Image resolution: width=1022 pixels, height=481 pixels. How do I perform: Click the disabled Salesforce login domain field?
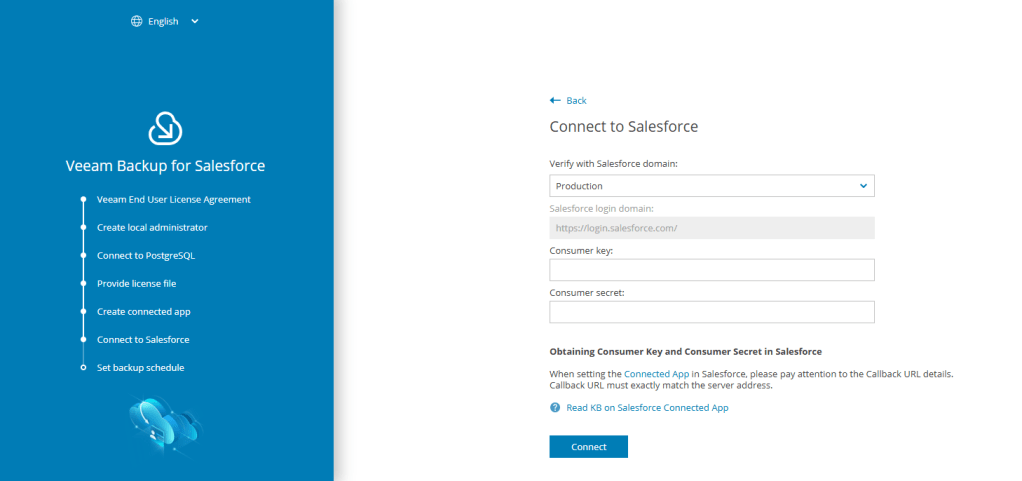coord(711,228)
